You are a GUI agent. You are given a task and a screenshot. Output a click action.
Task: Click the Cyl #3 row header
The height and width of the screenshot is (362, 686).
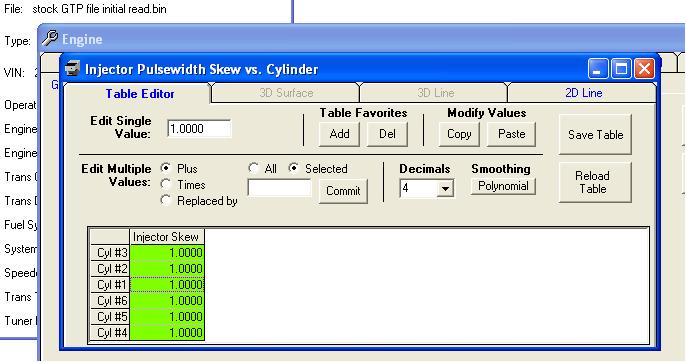110,253
